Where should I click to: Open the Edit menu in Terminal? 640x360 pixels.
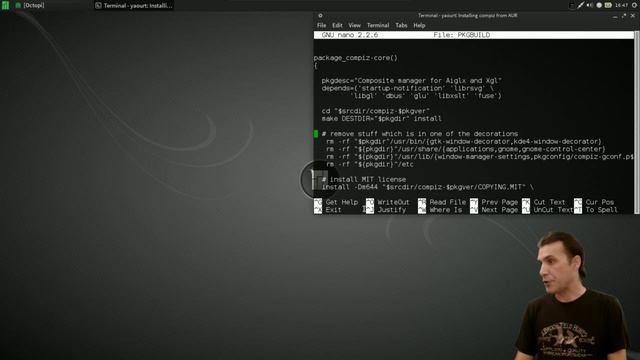click(337, 25)
